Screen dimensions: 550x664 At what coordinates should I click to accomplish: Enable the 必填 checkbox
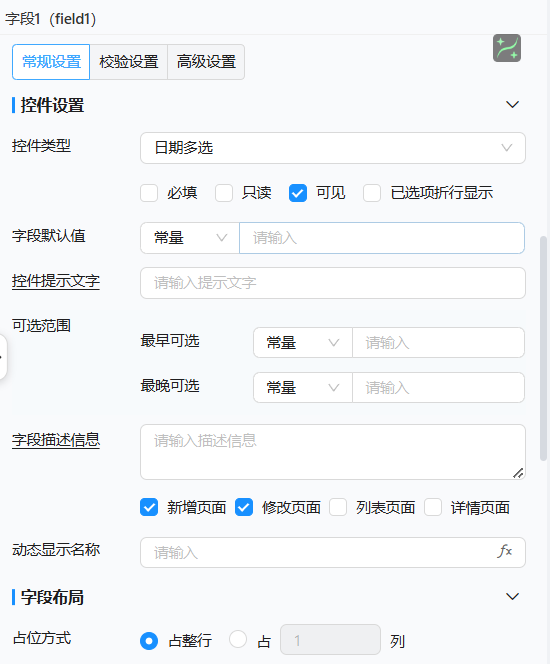(x=149, y=193)
